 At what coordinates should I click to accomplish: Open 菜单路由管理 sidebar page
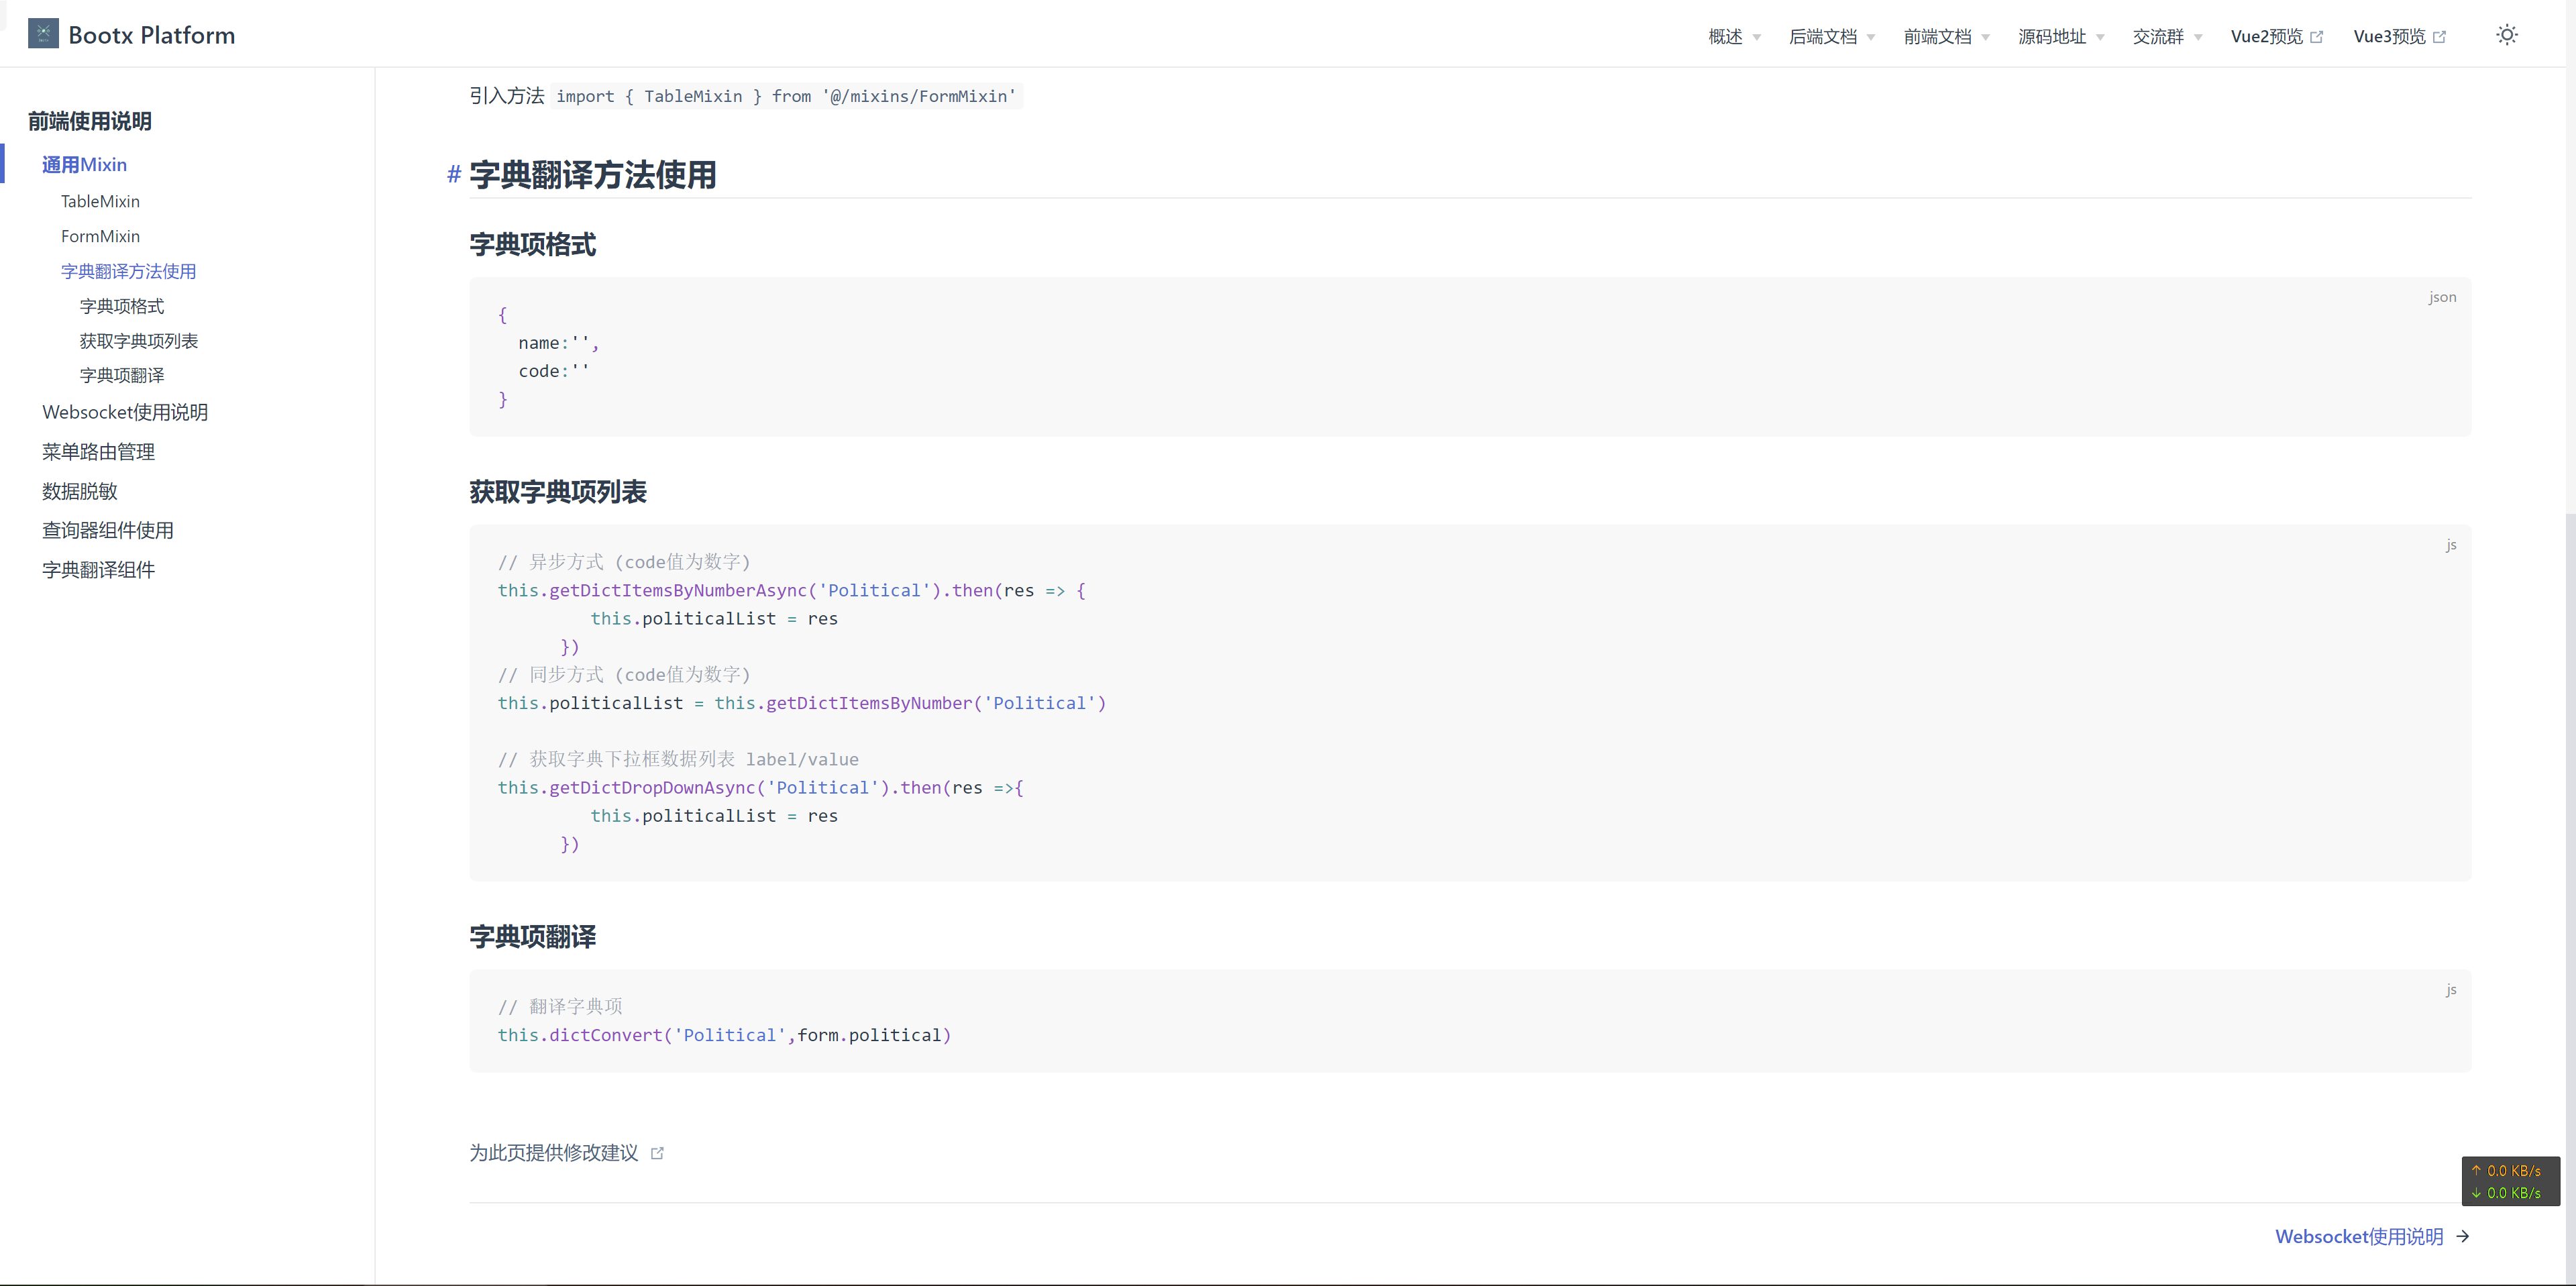point(98,452)
